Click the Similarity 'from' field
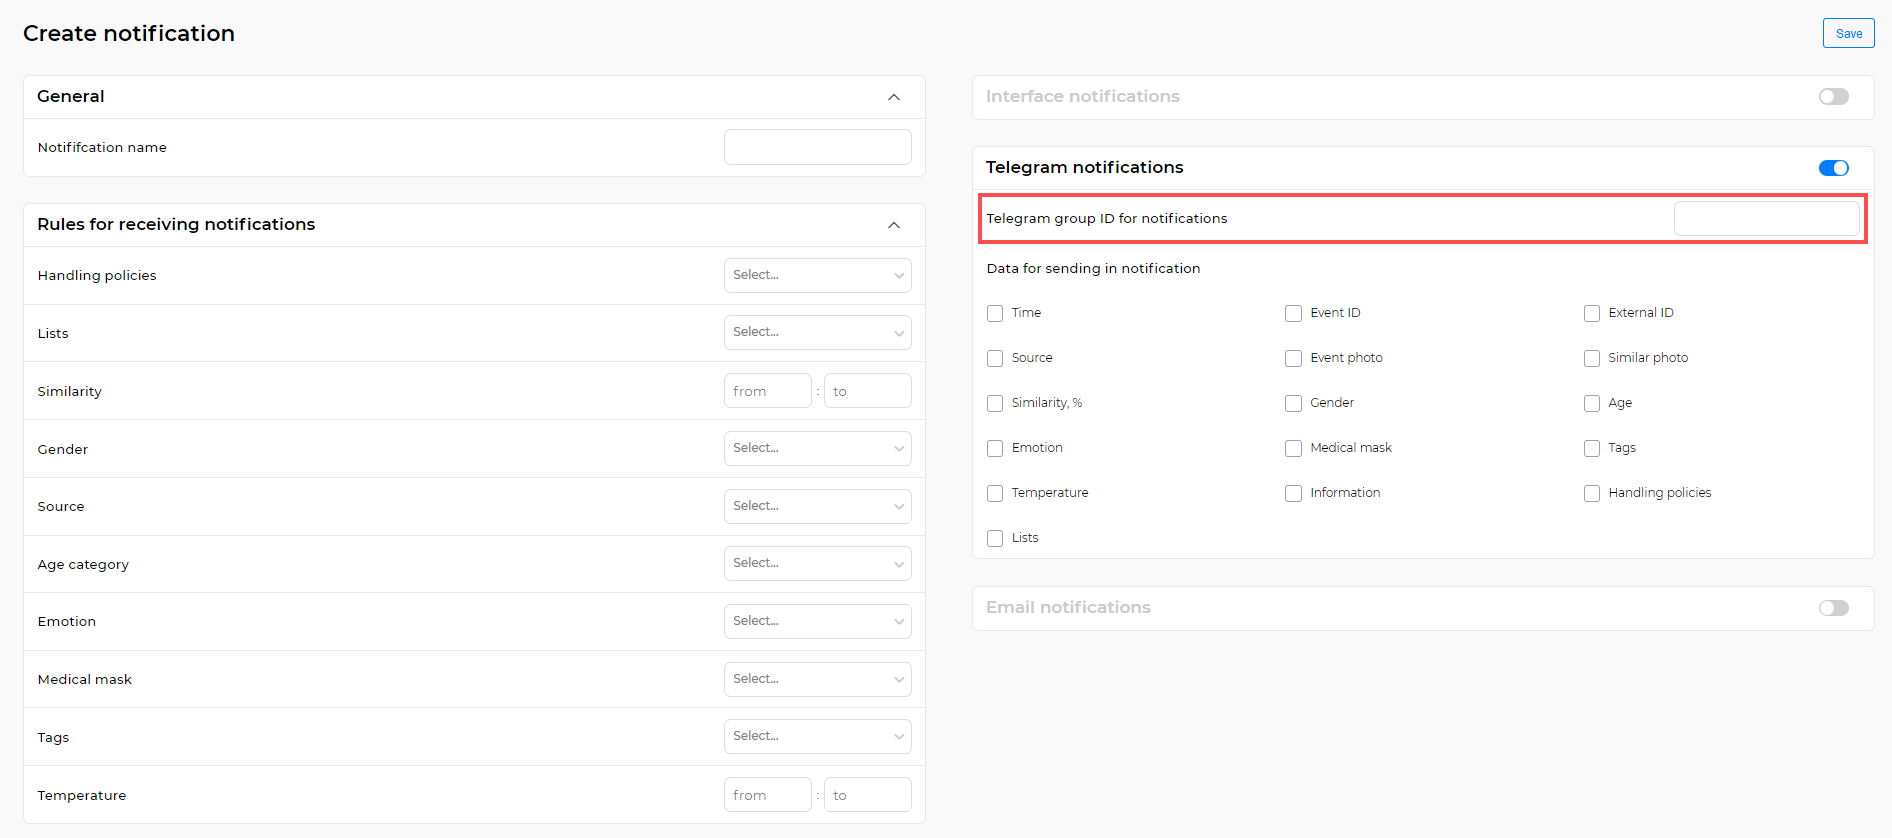 tap(767, 391)
